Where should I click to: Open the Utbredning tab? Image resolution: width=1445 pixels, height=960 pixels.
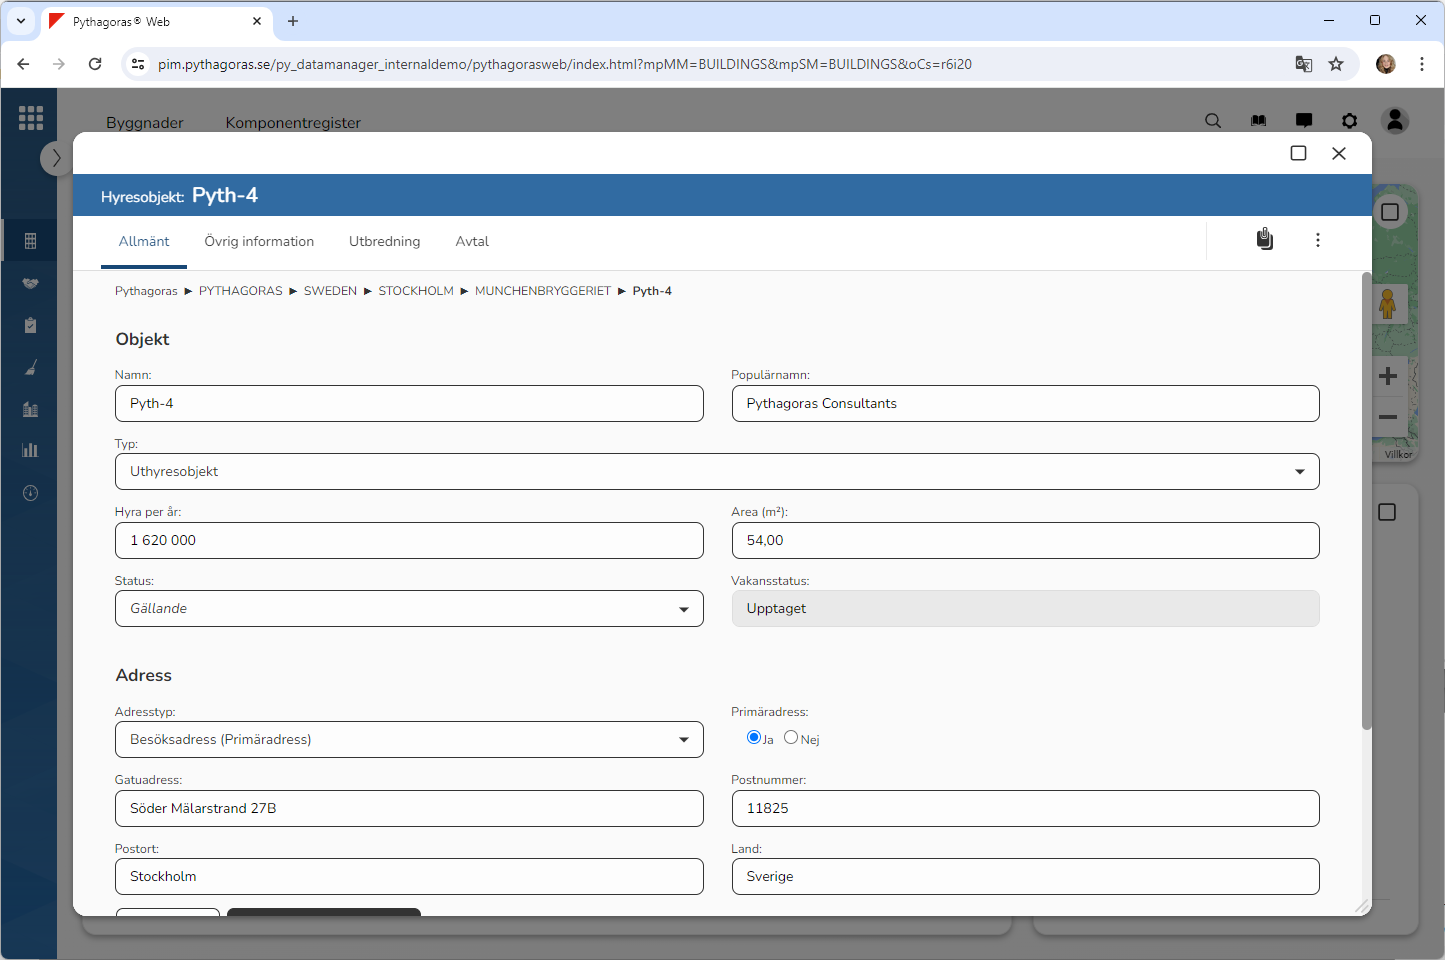384,242
